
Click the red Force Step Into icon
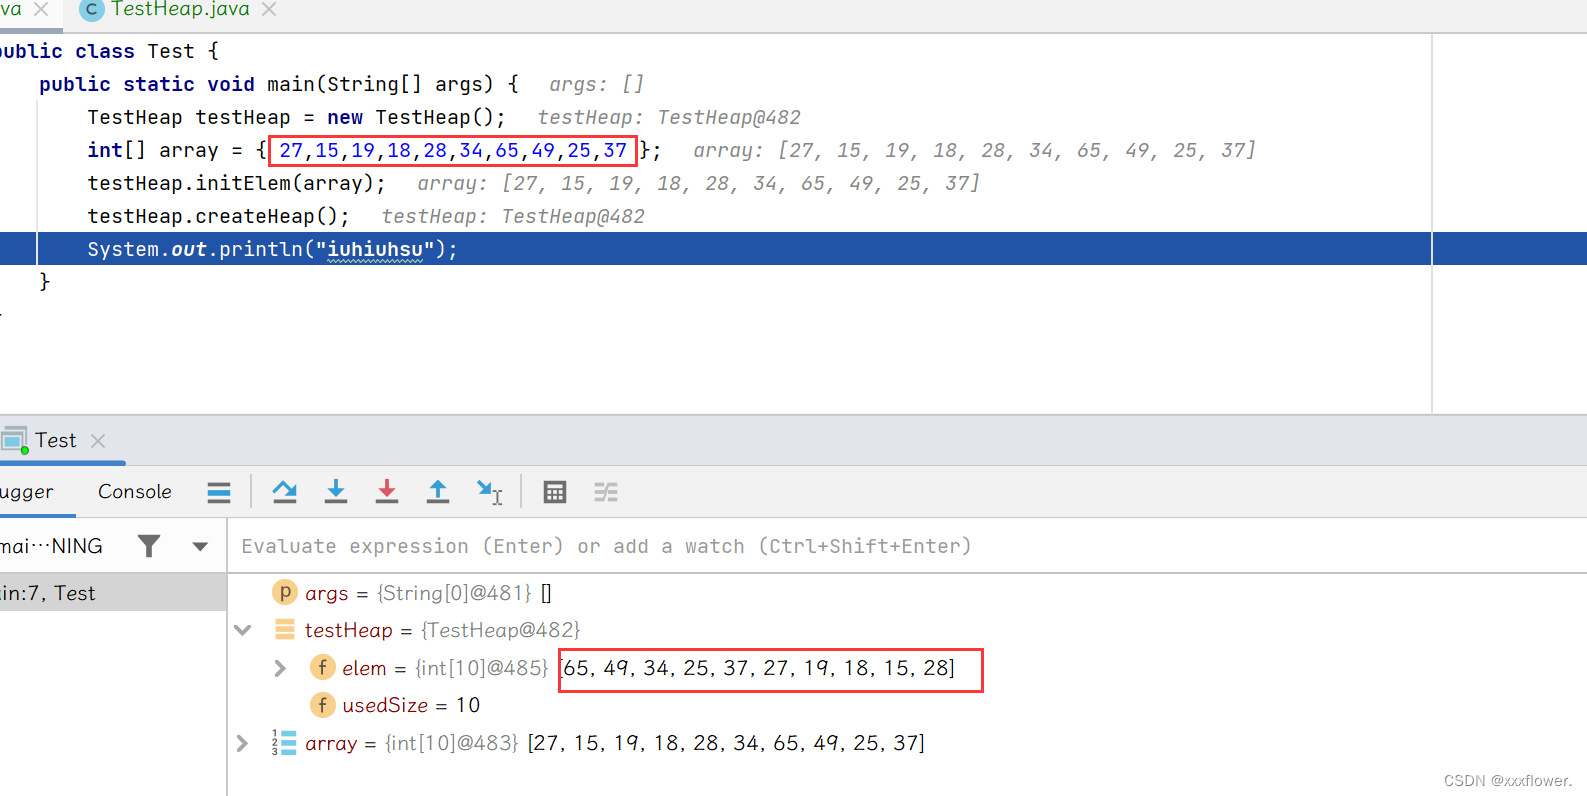point(387,491)
